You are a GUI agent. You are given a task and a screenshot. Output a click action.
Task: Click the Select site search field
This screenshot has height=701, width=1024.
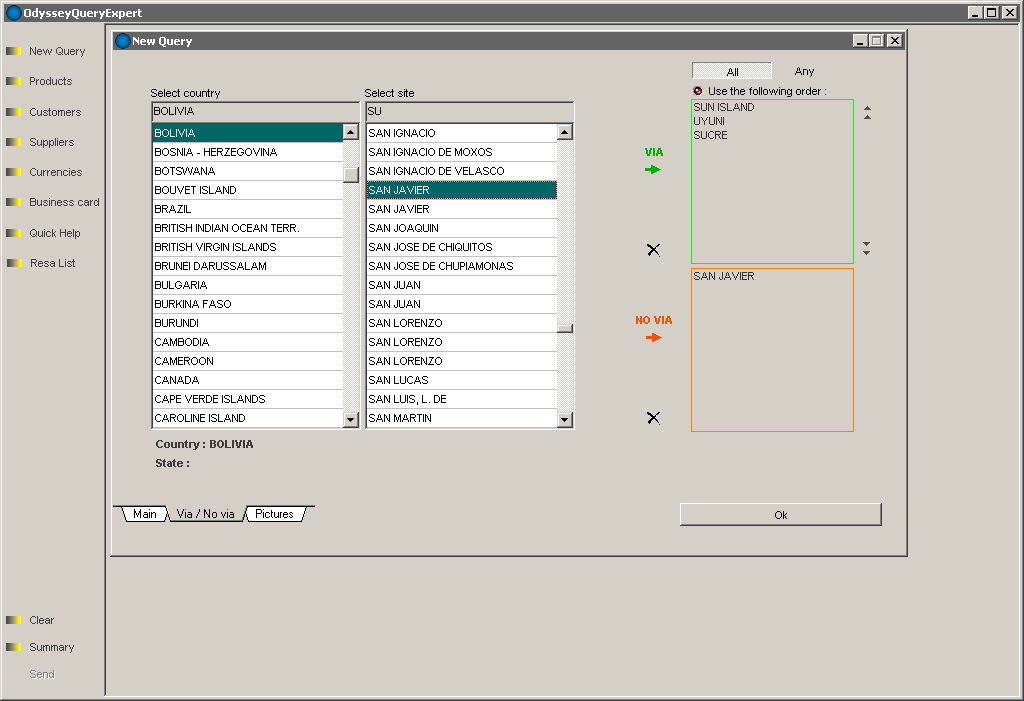469,111
